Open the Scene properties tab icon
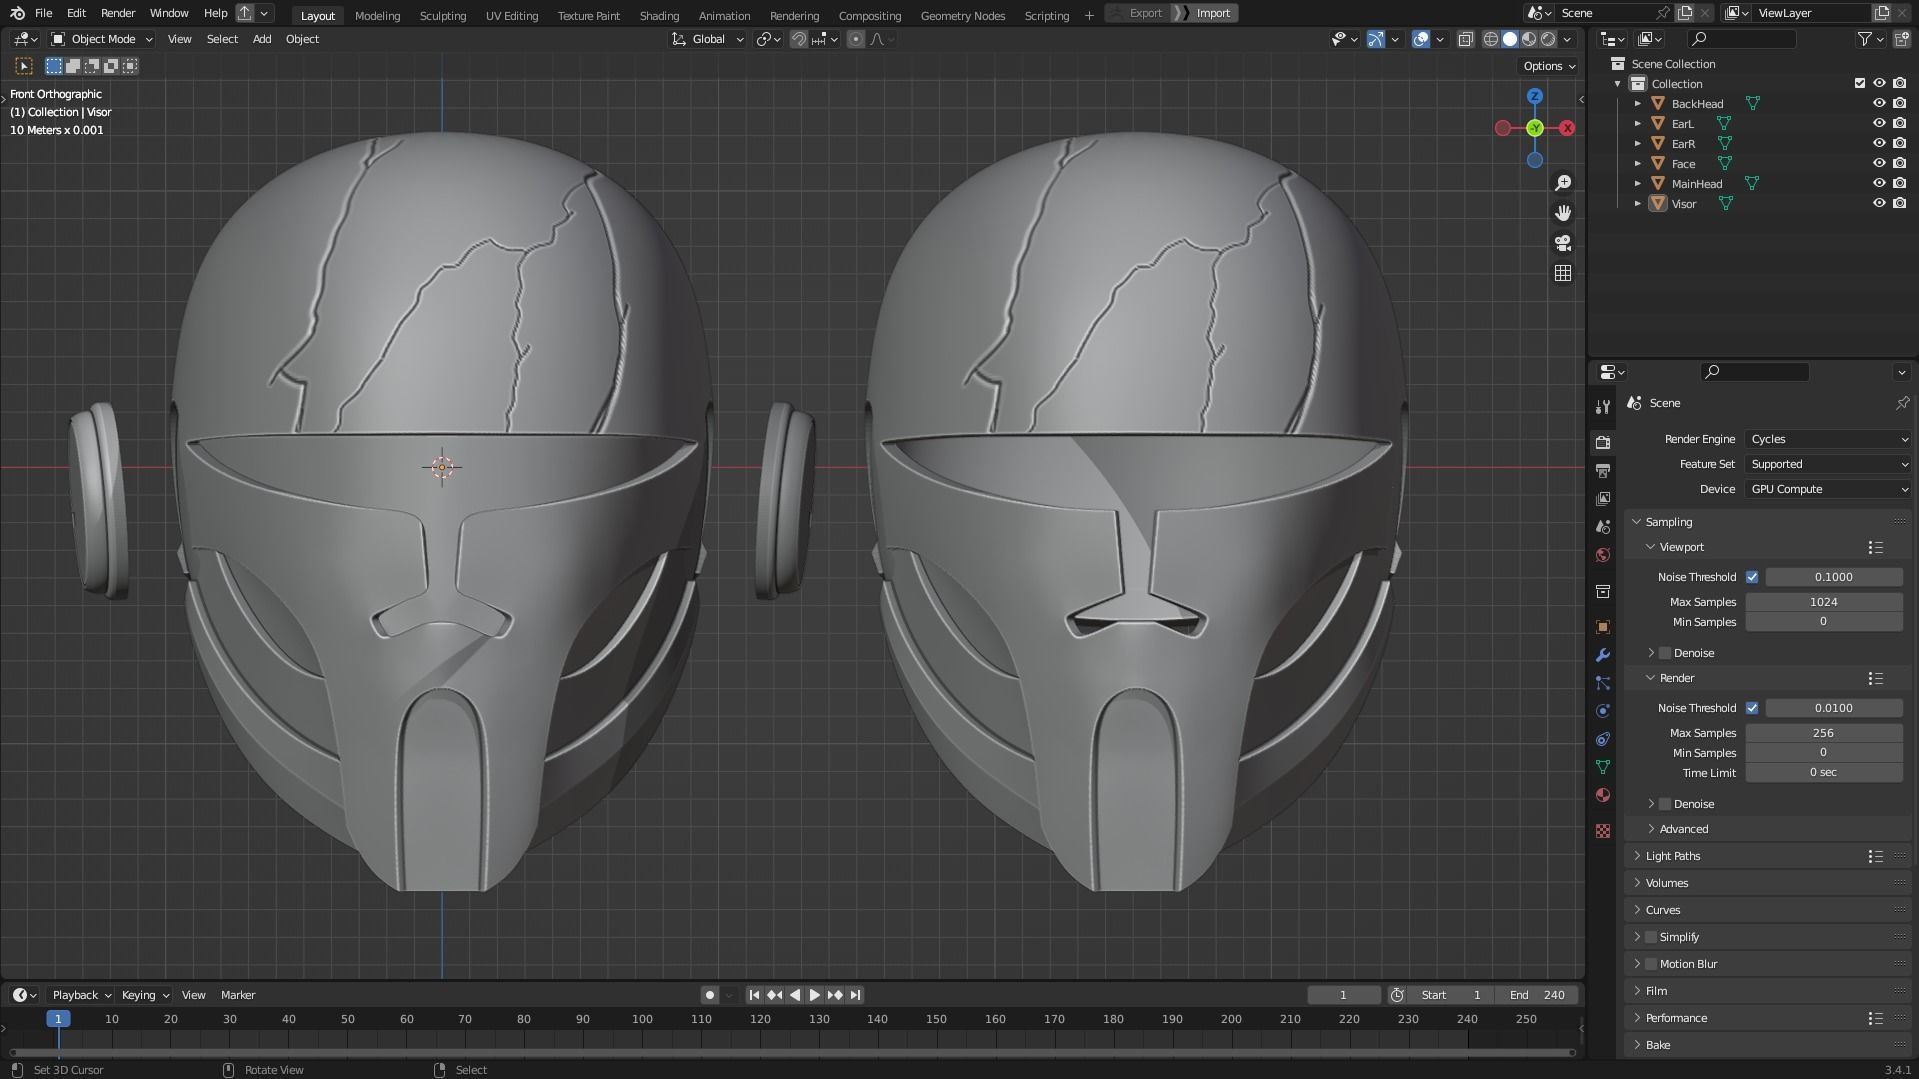The image size is (1919, 1079). tap(1603, 526)
